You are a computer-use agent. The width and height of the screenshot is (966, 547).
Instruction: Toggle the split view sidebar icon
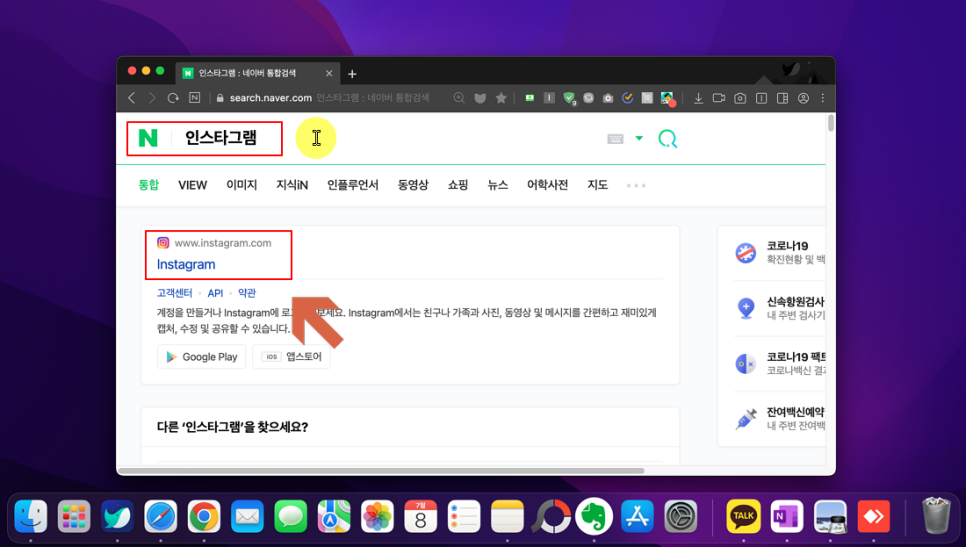[782, 98]
